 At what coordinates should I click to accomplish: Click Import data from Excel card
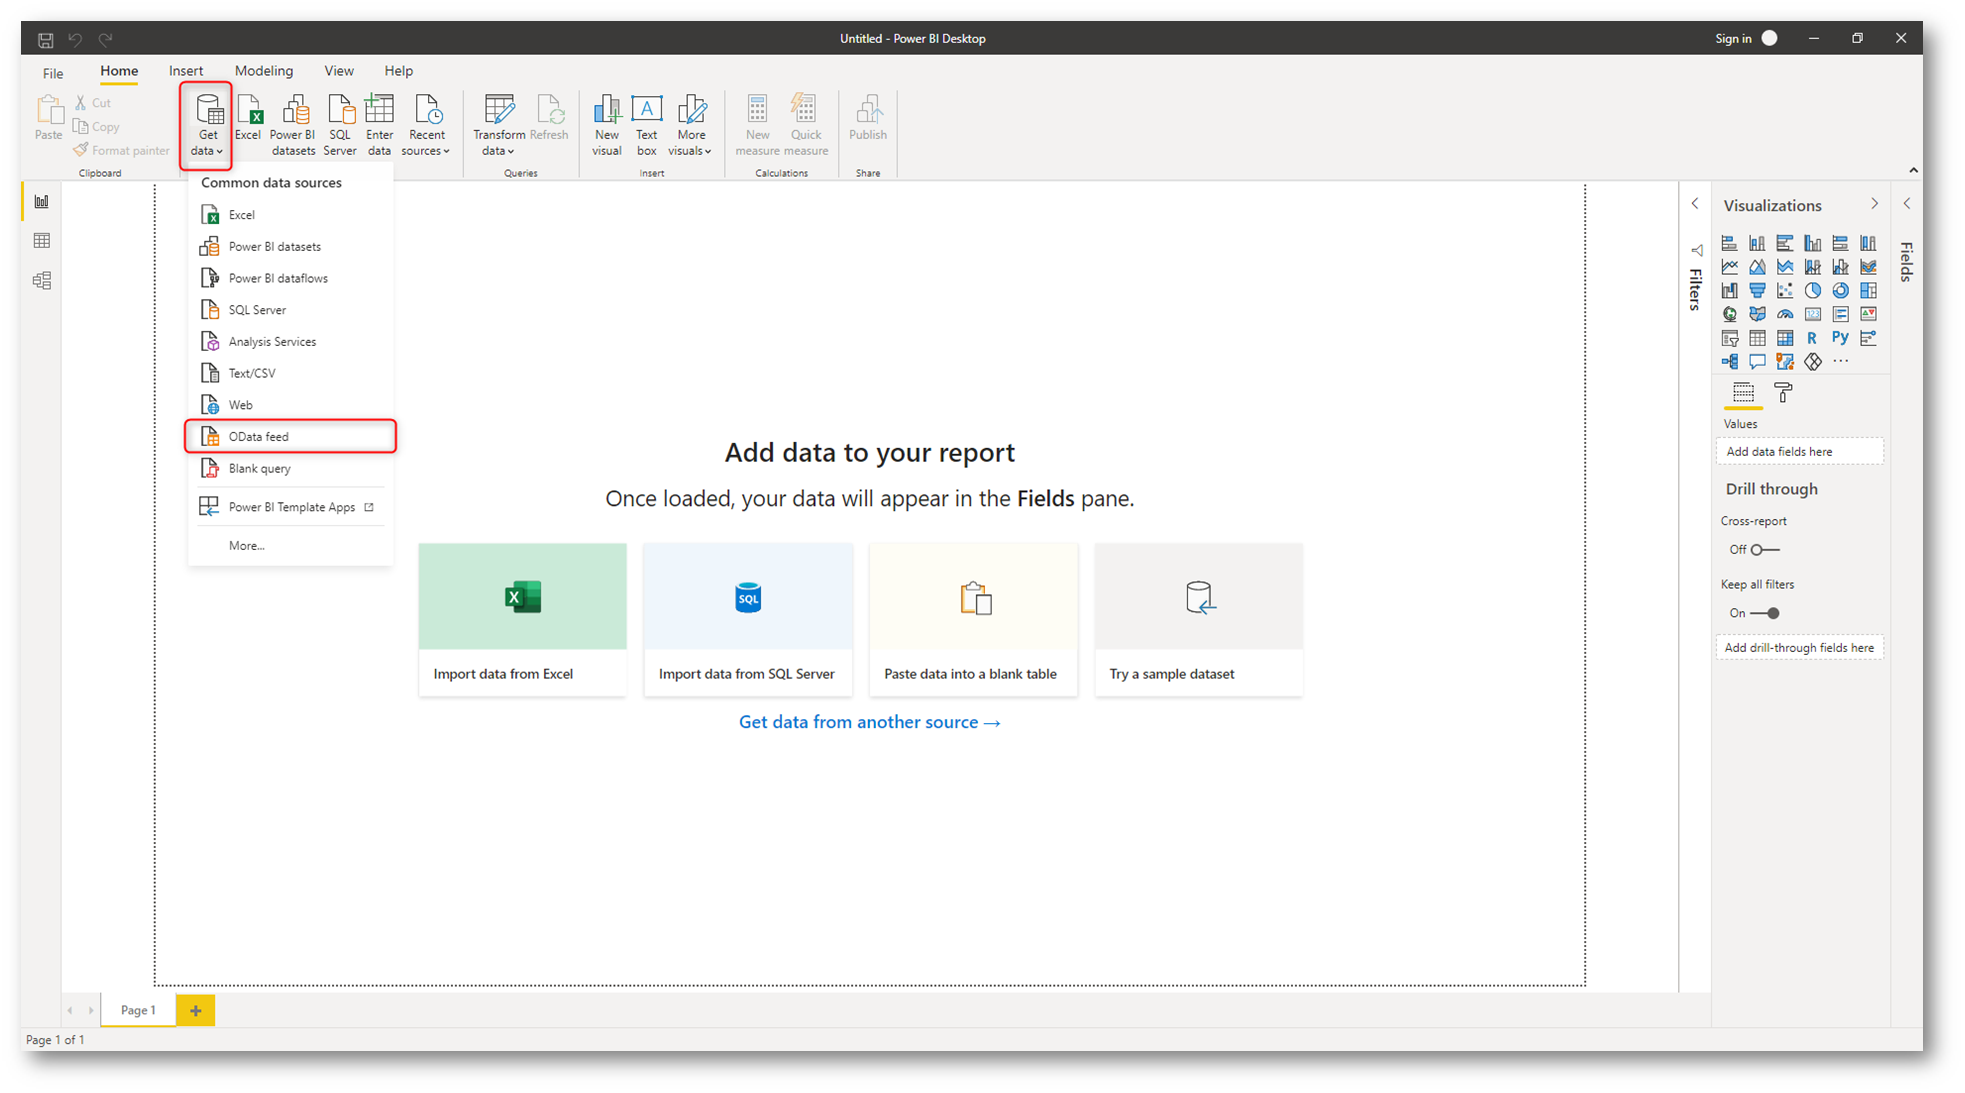[523, 619]
